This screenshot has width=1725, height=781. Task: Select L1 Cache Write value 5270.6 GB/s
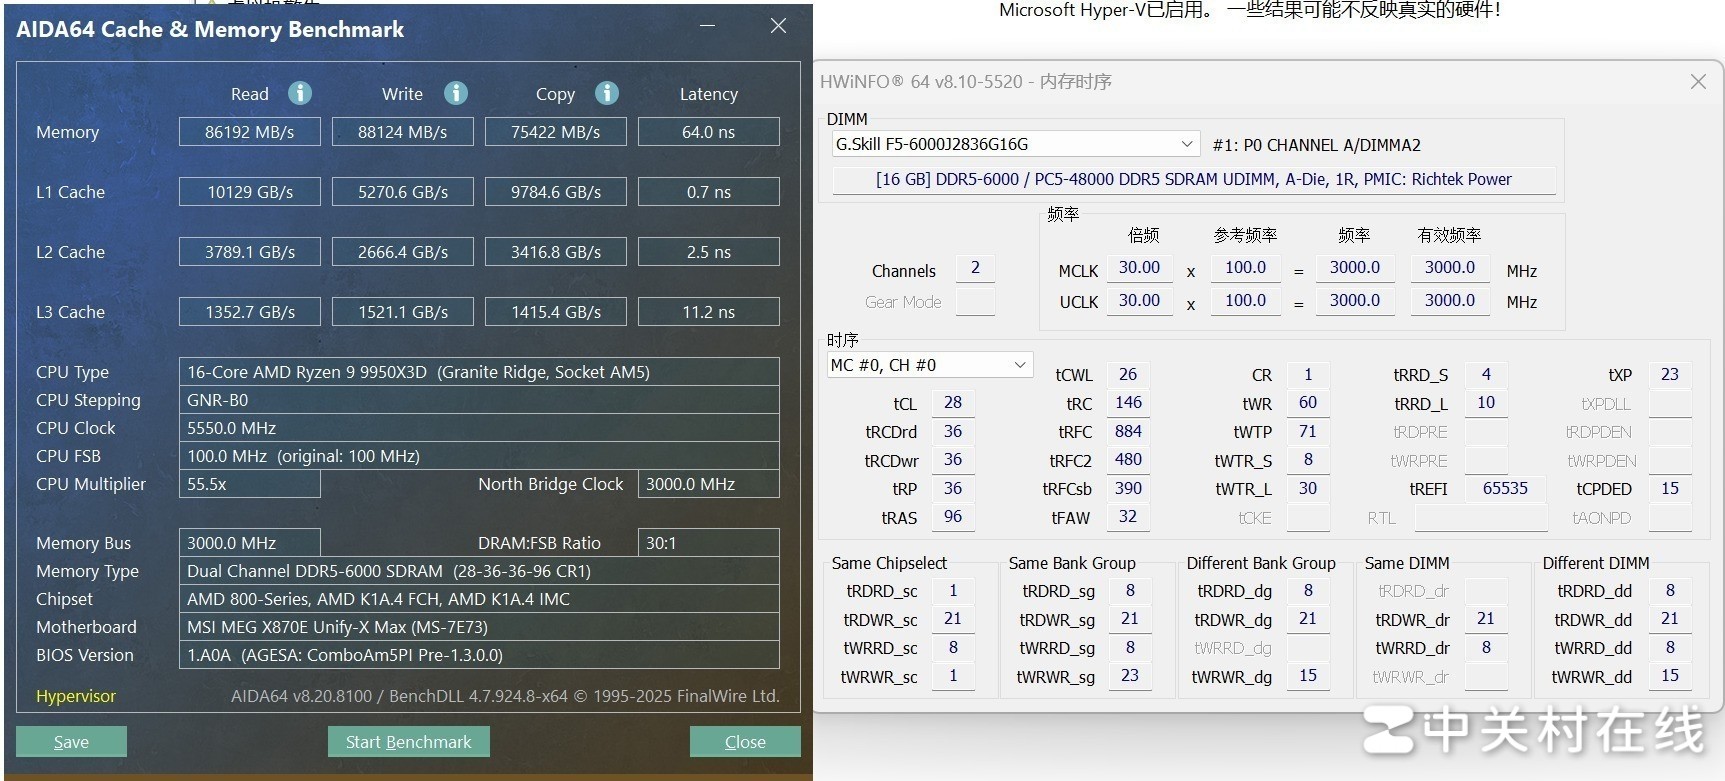point(403,192)
